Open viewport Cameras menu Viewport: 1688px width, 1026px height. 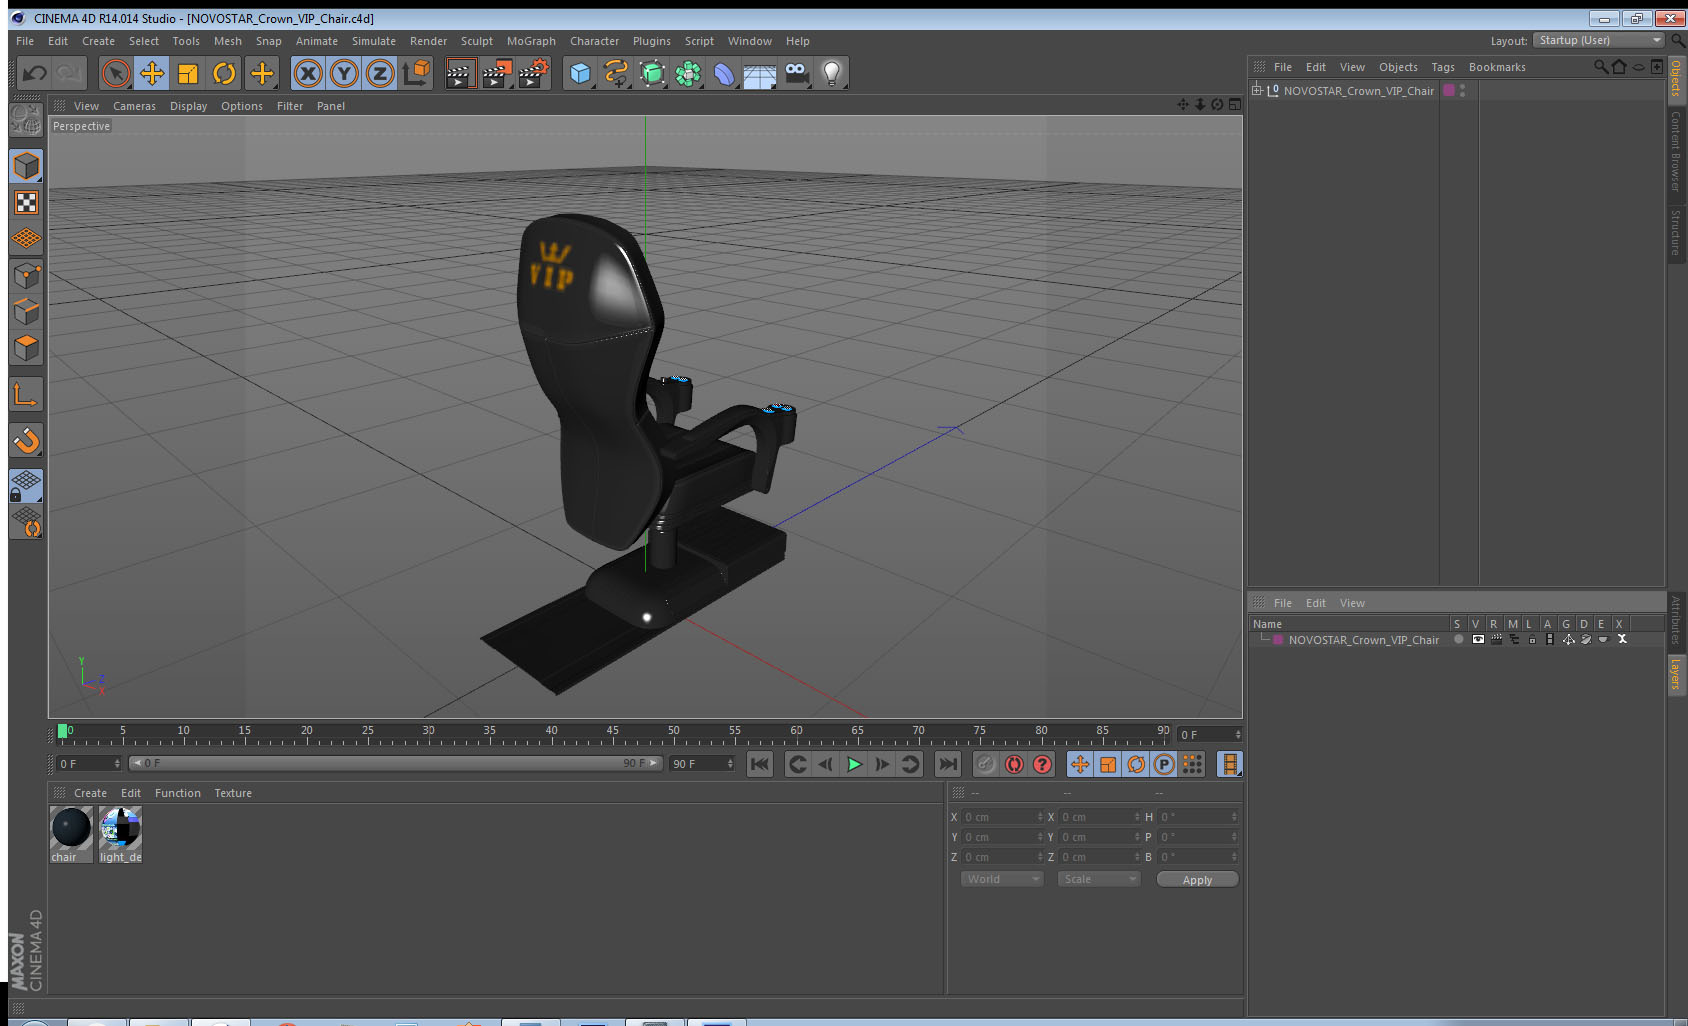134,106
